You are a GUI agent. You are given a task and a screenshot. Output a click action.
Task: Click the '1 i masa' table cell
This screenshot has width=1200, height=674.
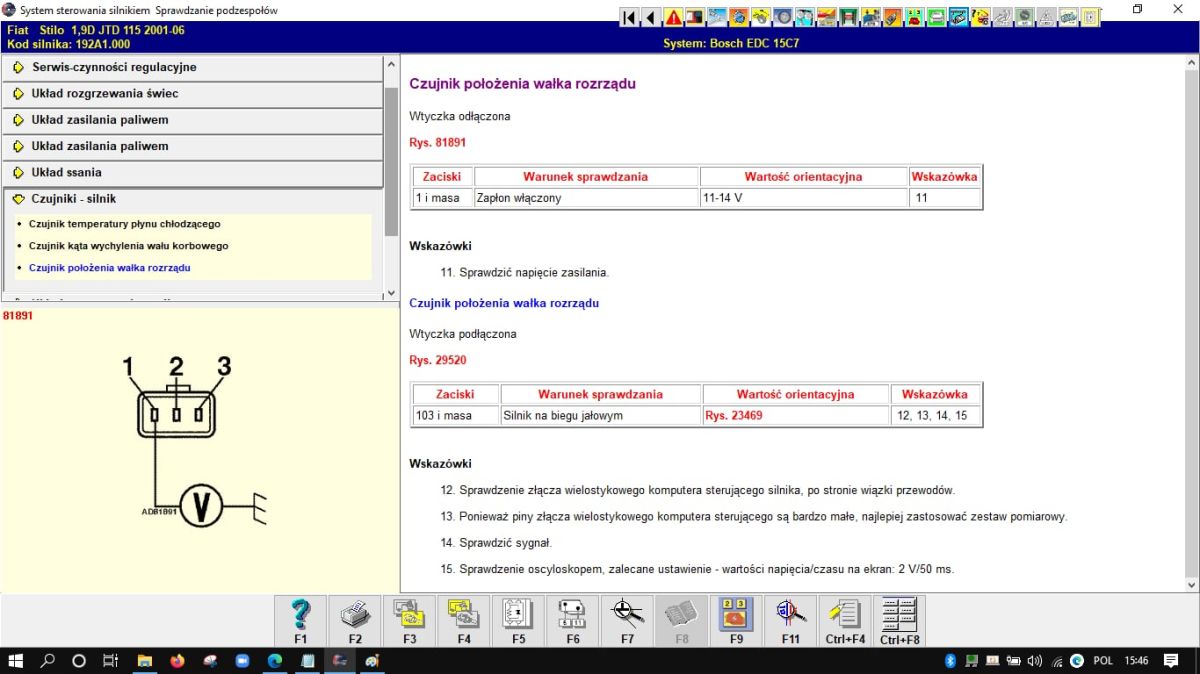point(442,198)
